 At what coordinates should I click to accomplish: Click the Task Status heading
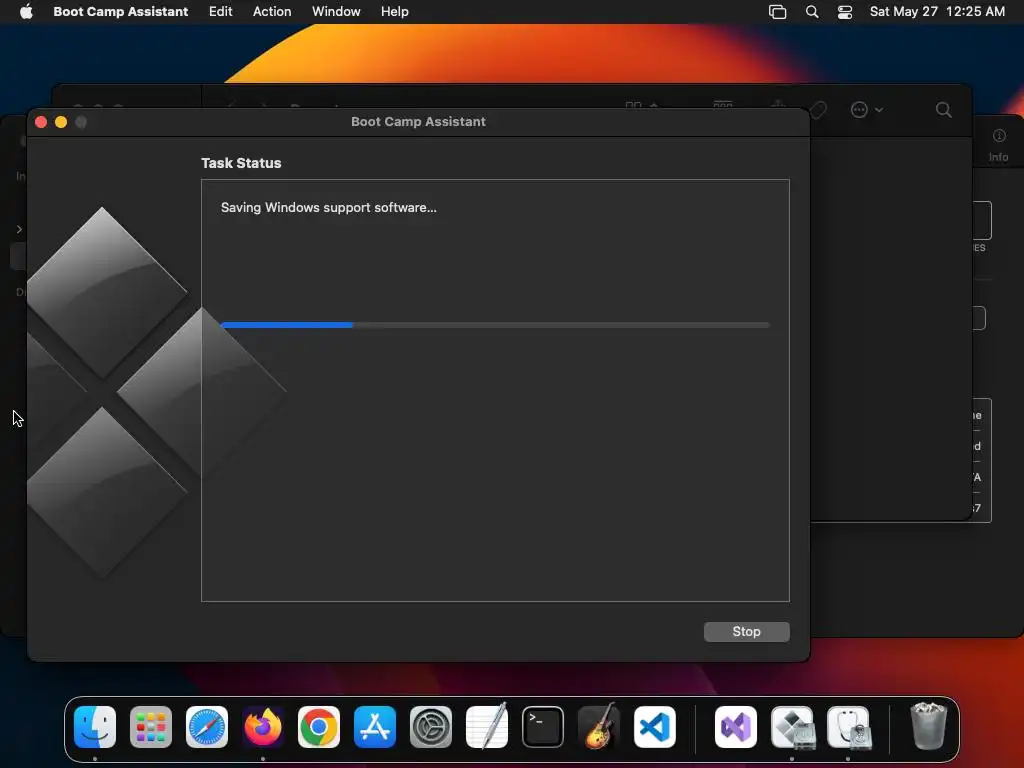[241, 163]
